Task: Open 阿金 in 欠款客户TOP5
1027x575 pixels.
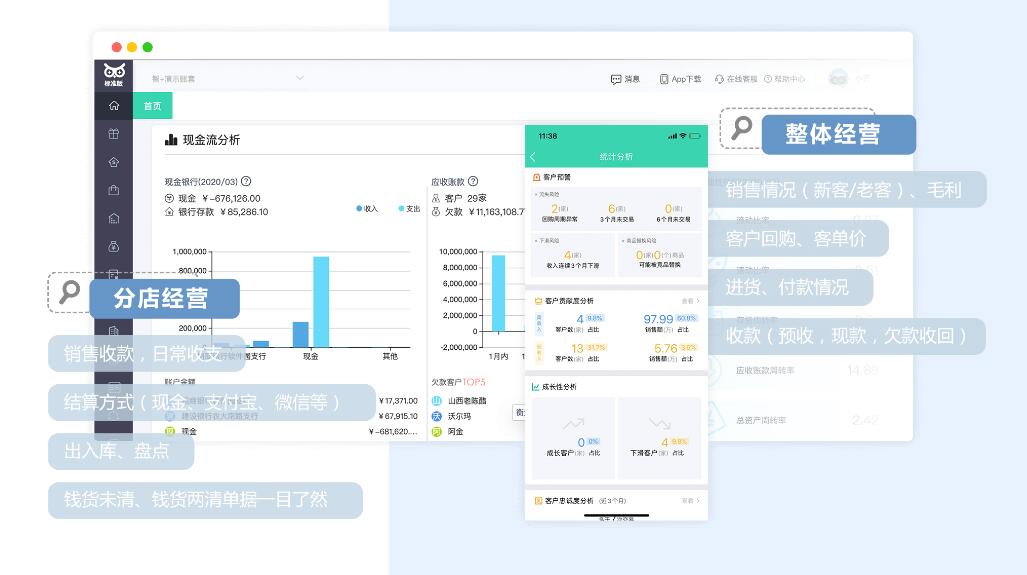Action: pyautogui.click(x=448, y=432)
